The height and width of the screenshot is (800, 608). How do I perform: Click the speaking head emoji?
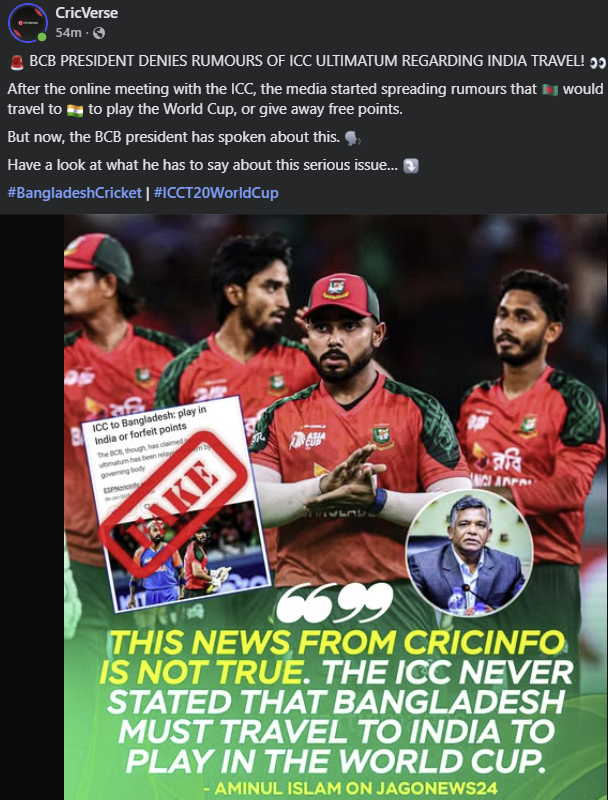[352, 138]
